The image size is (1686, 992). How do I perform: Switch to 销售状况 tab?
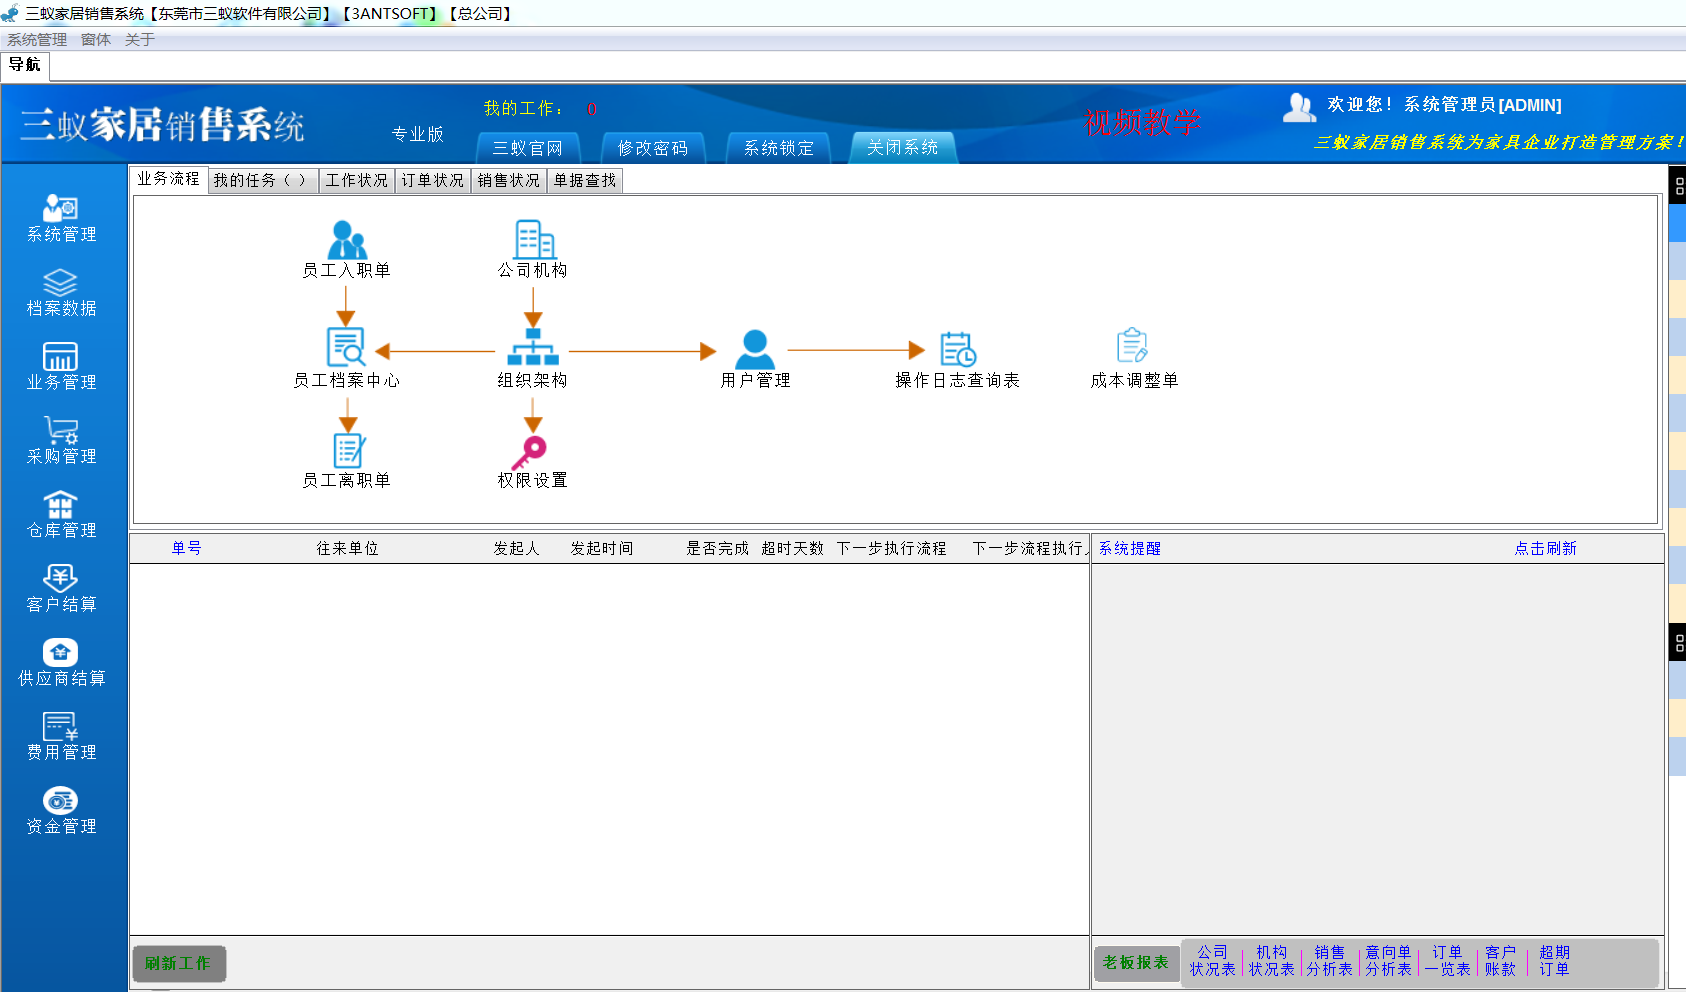[x=508, y=180]
